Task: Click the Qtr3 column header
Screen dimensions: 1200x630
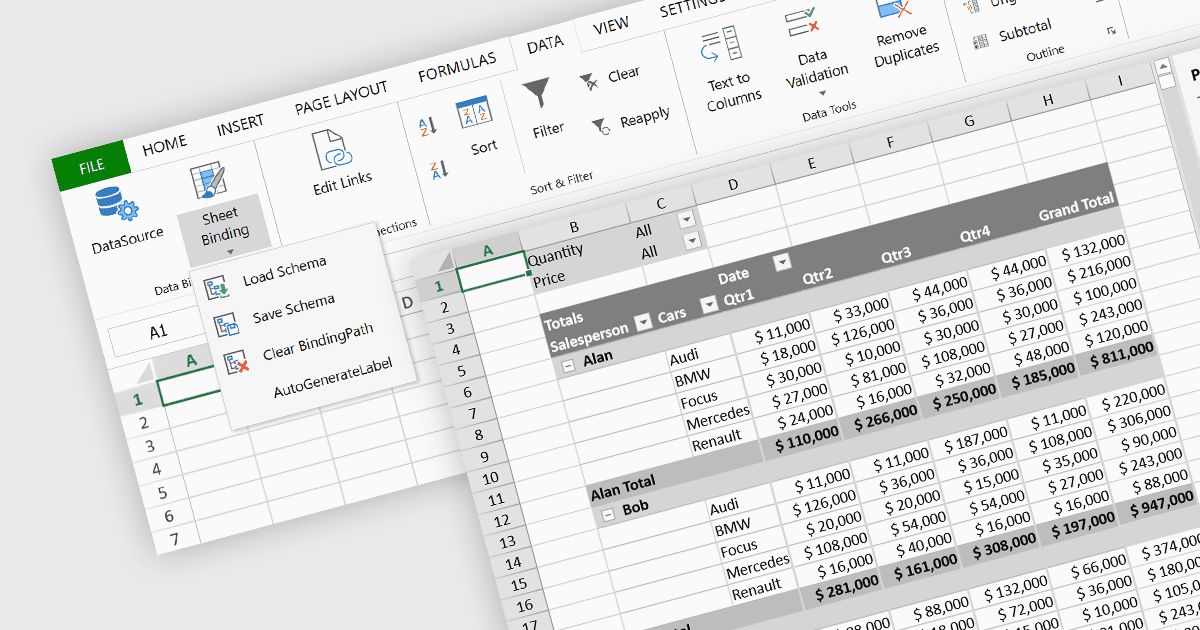Action: (x=897, y=254)
